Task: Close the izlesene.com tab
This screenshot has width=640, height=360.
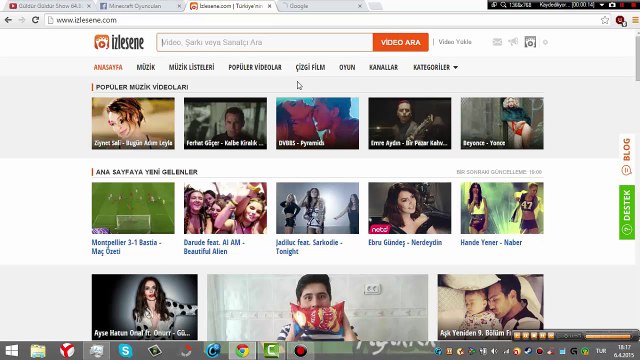Action: click(x=269, y=6)
